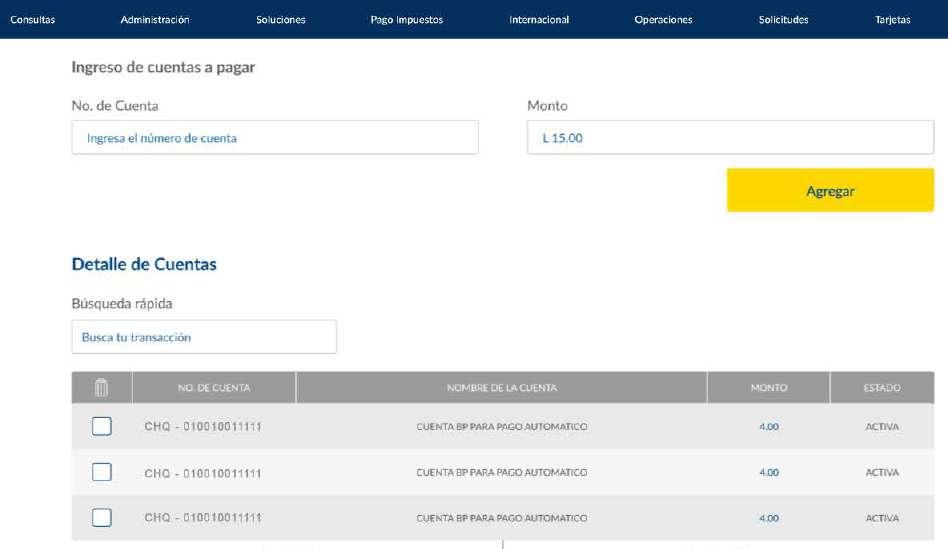Click the Ingreso de cuentas a pagar heading

[x=163, y=67]
